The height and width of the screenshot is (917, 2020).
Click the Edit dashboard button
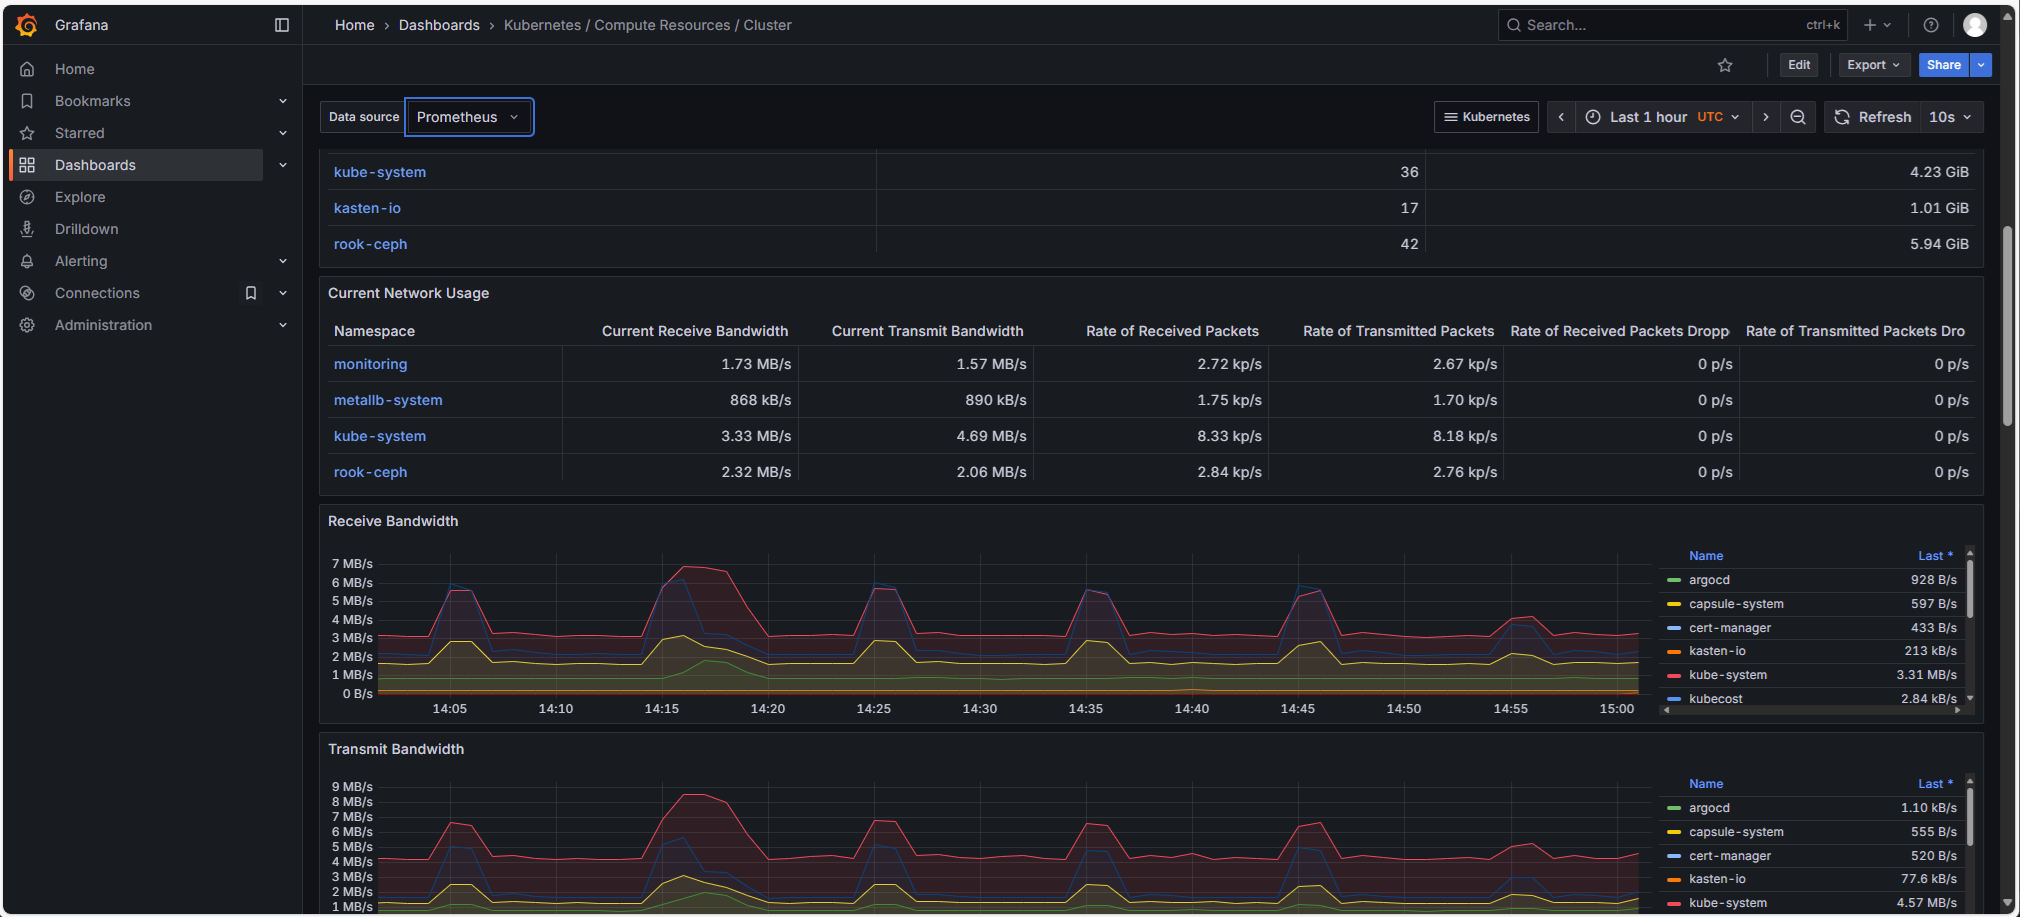coord(1799,65)
